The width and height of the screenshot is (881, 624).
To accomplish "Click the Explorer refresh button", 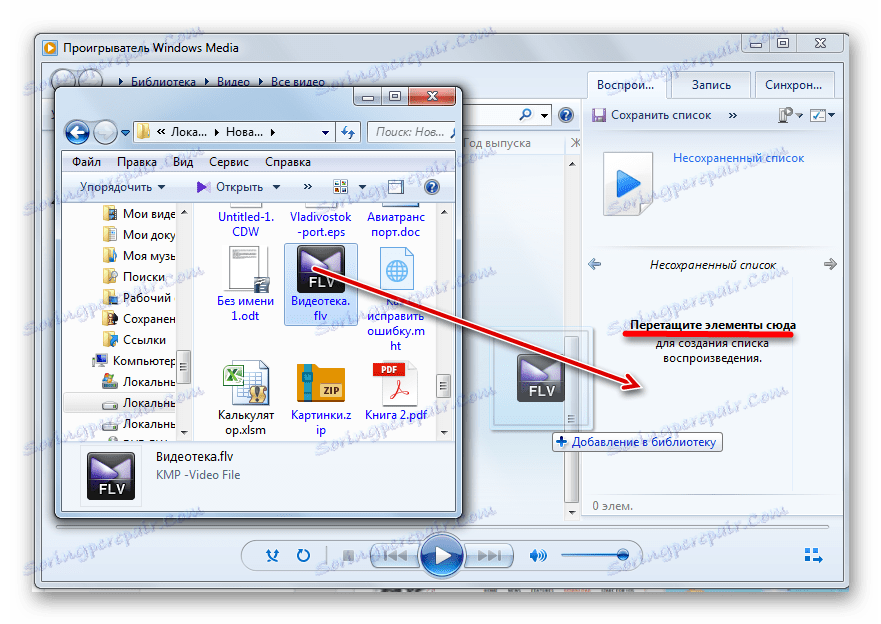I will coord(348,133).
